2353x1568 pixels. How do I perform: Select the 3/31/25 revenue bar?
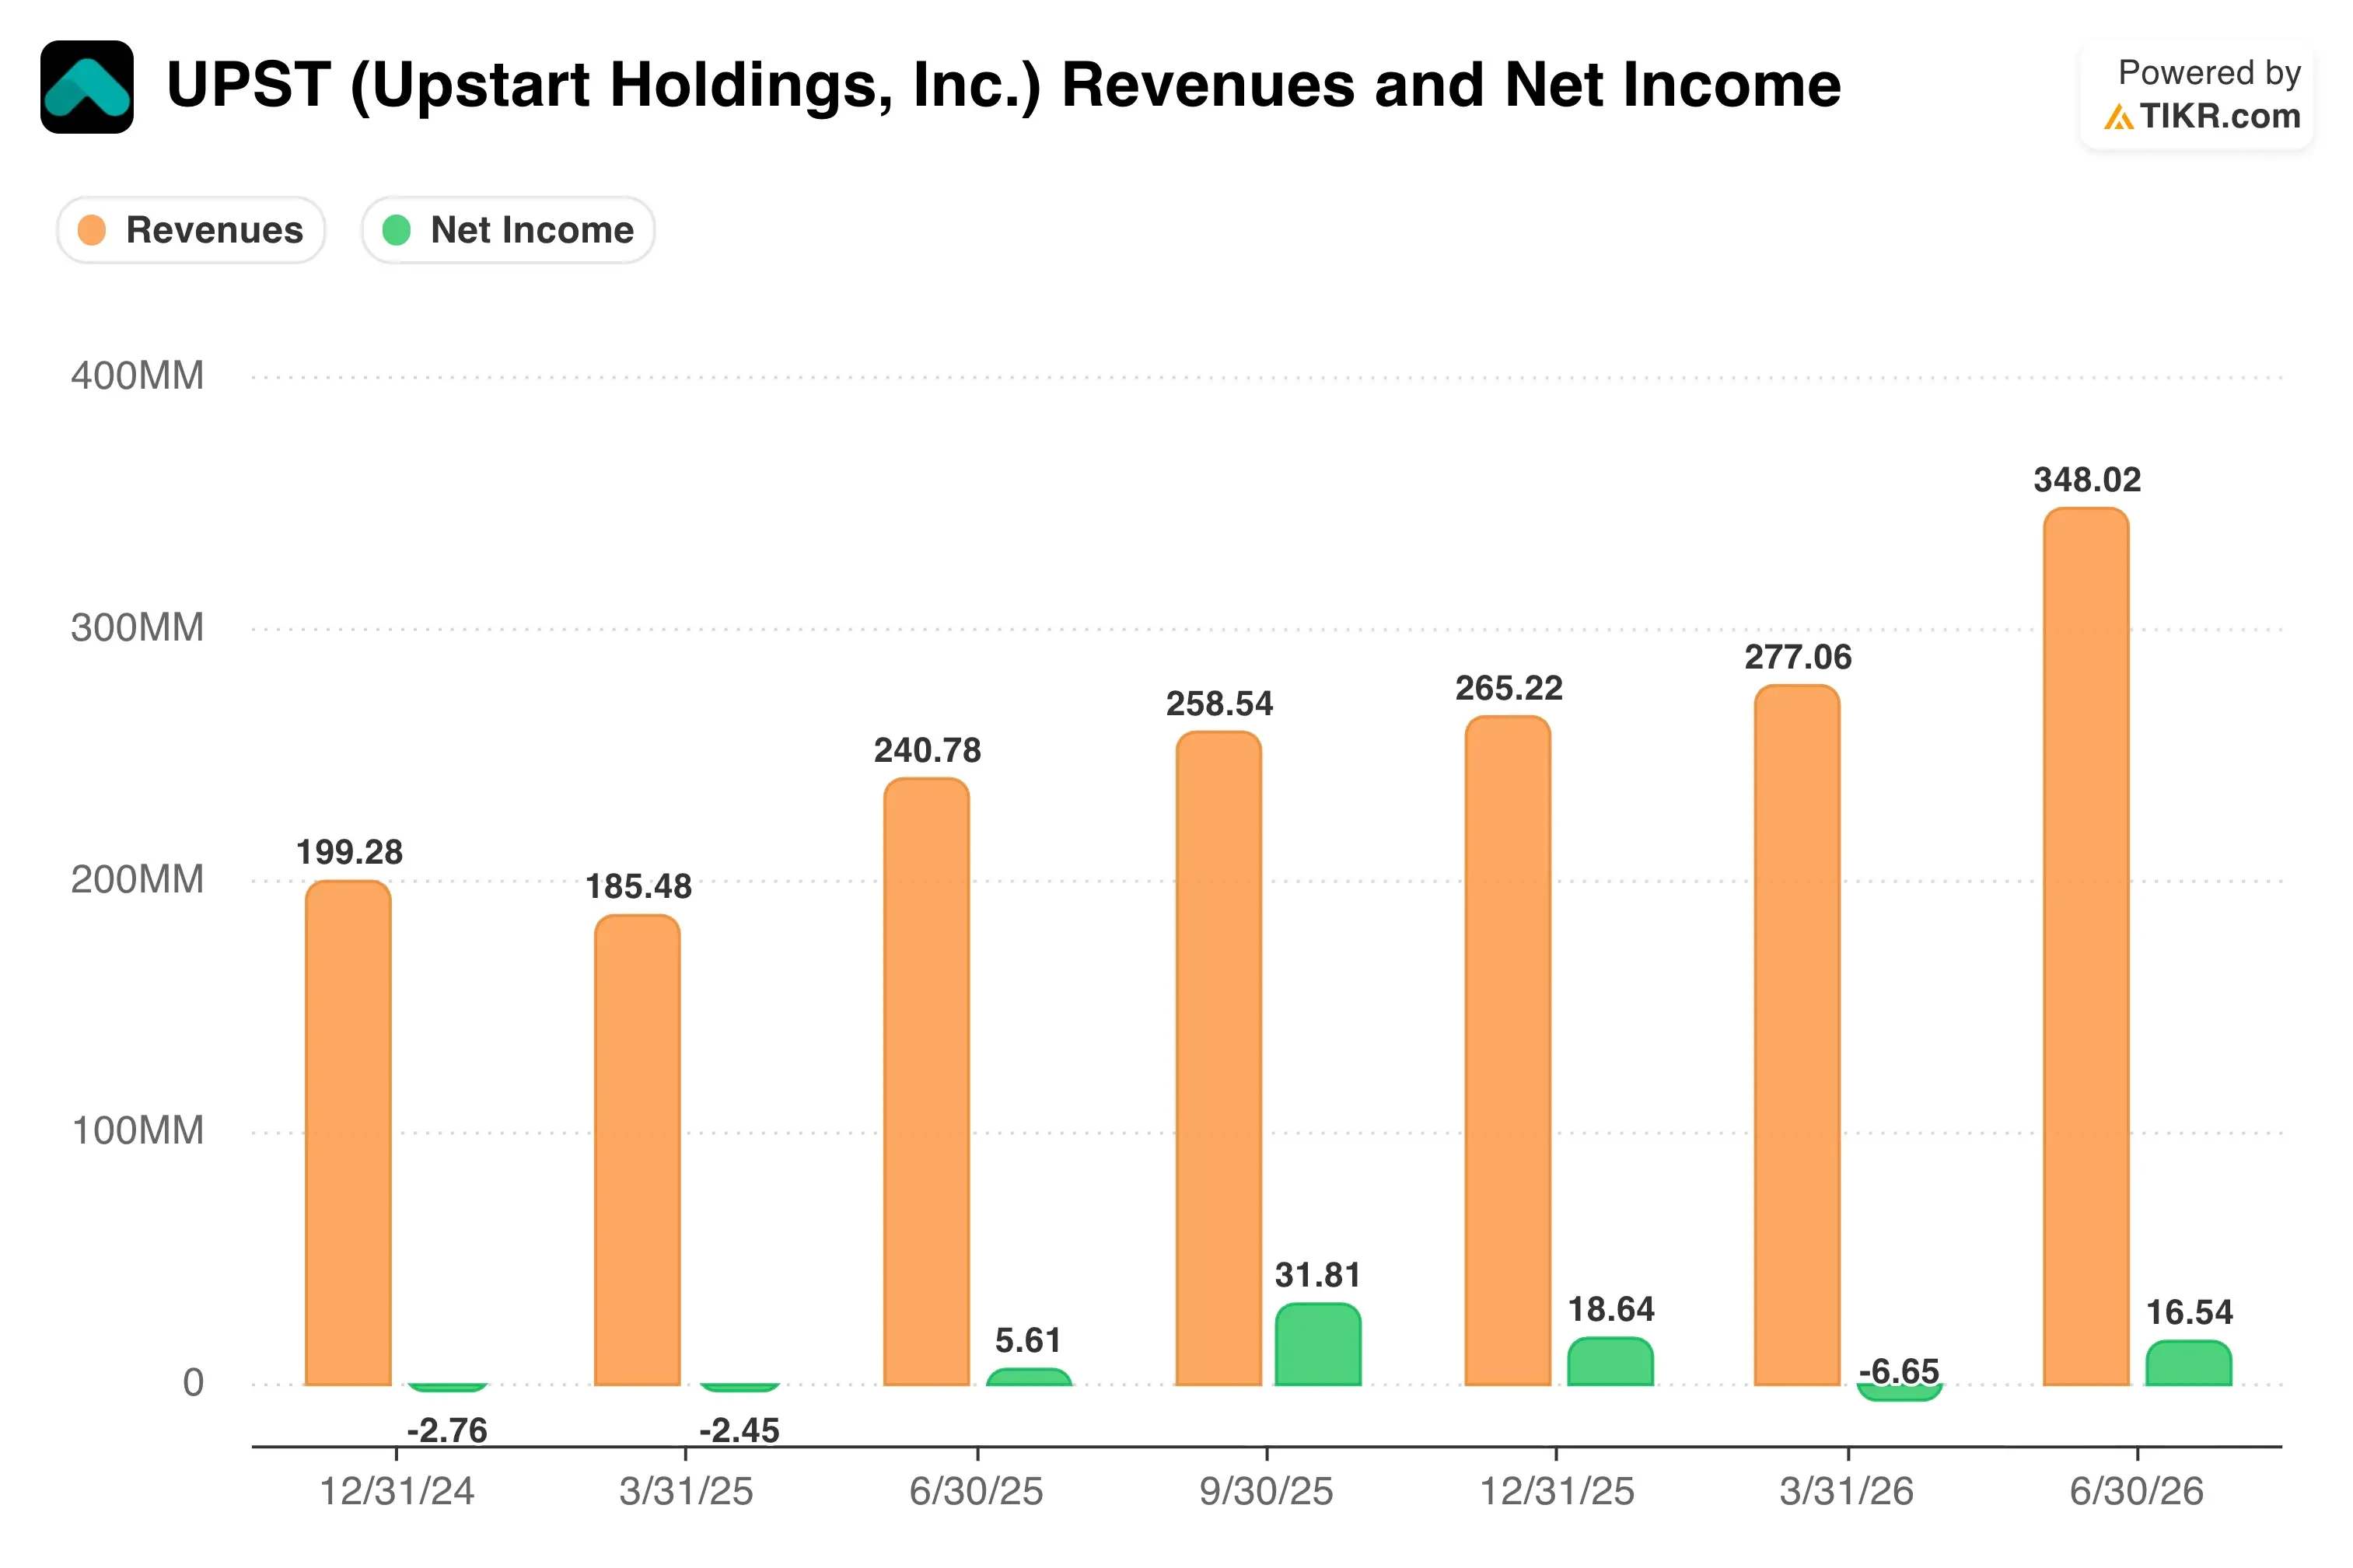[x=637, y=1150]
